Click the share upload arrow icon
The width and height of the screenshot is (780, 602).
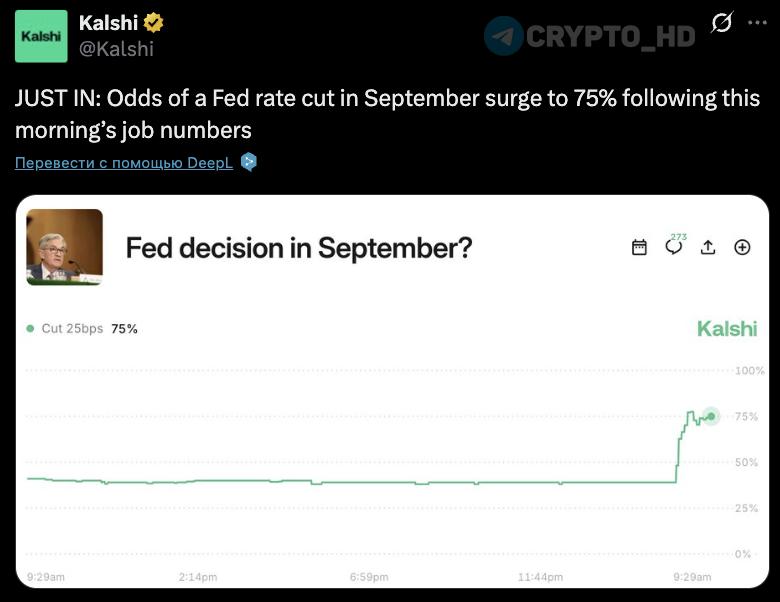708,247
